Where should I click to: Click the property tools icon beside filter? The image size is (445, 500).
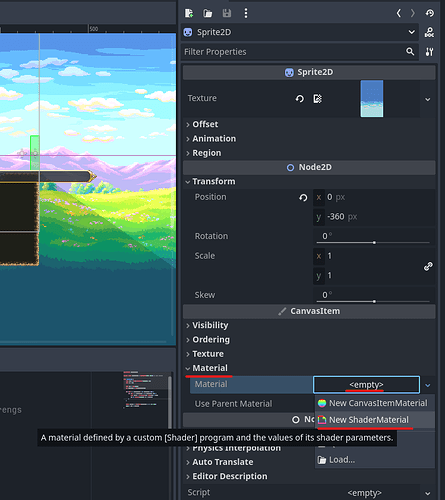click(x=429, y=52)
